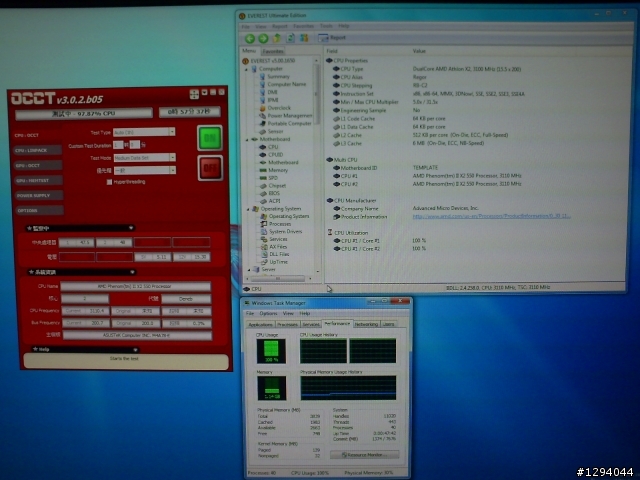
Task: Click the DLL Files icon in tree
Action: pos(264,254)
